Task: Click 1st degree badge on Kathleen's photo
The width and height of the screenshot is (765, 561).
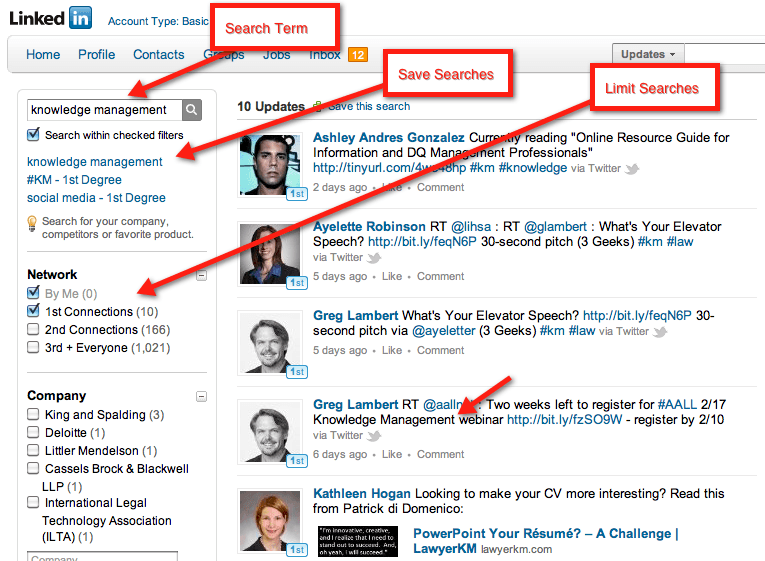Action: (297, 549)
